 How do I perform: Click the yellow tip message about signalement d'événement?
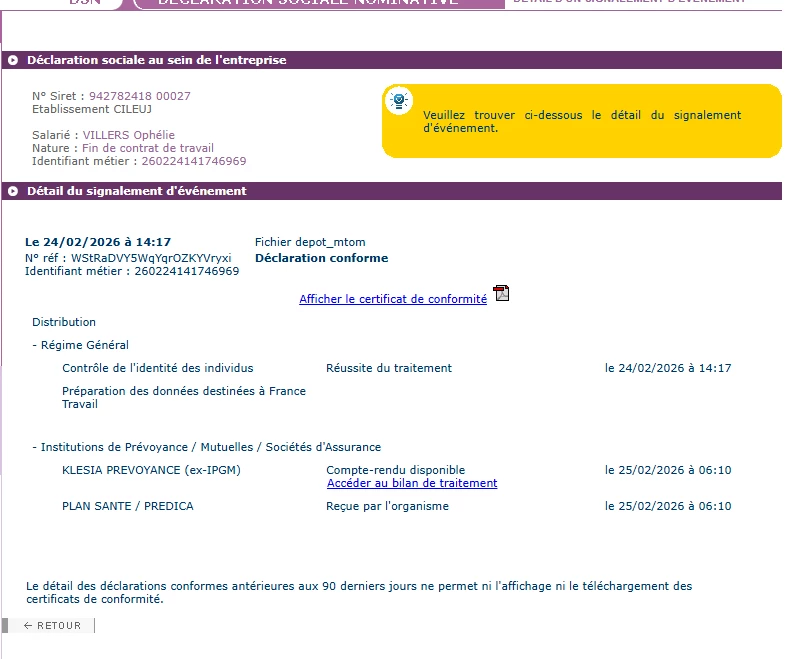[582, 121]
